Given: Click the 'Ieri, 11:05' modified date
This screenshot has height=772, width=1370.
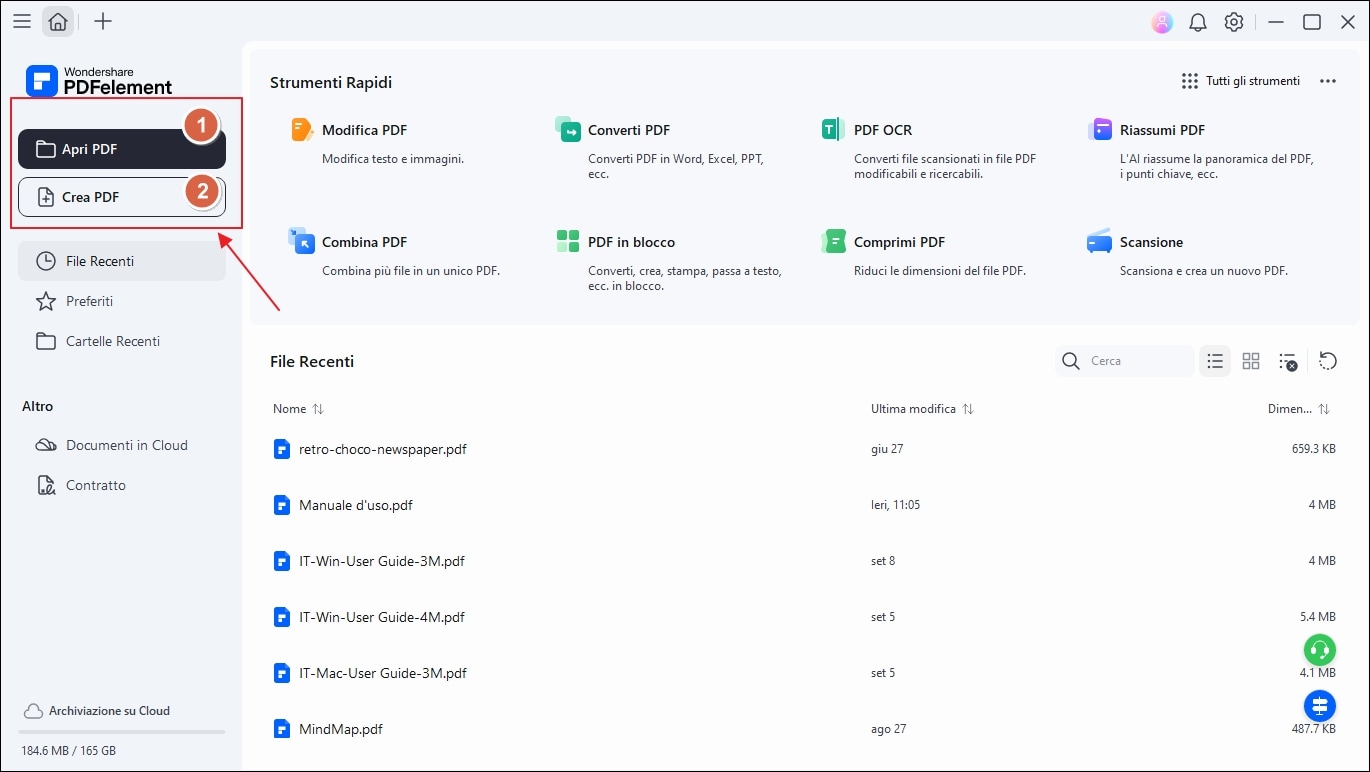Looking at the screenshot, I should 895,505.
